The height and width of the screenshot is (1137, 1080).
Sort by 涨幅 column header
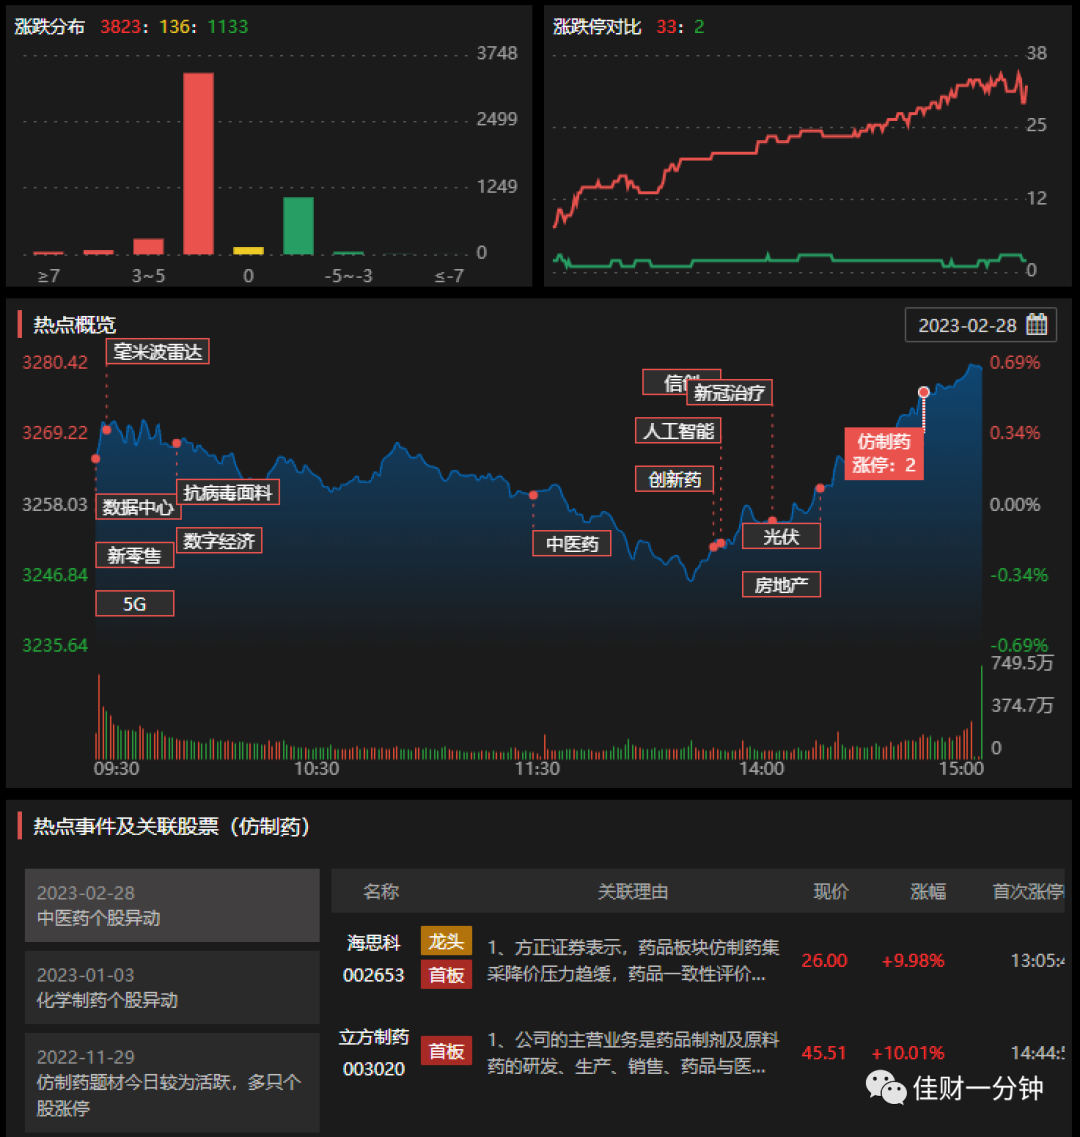928,891
